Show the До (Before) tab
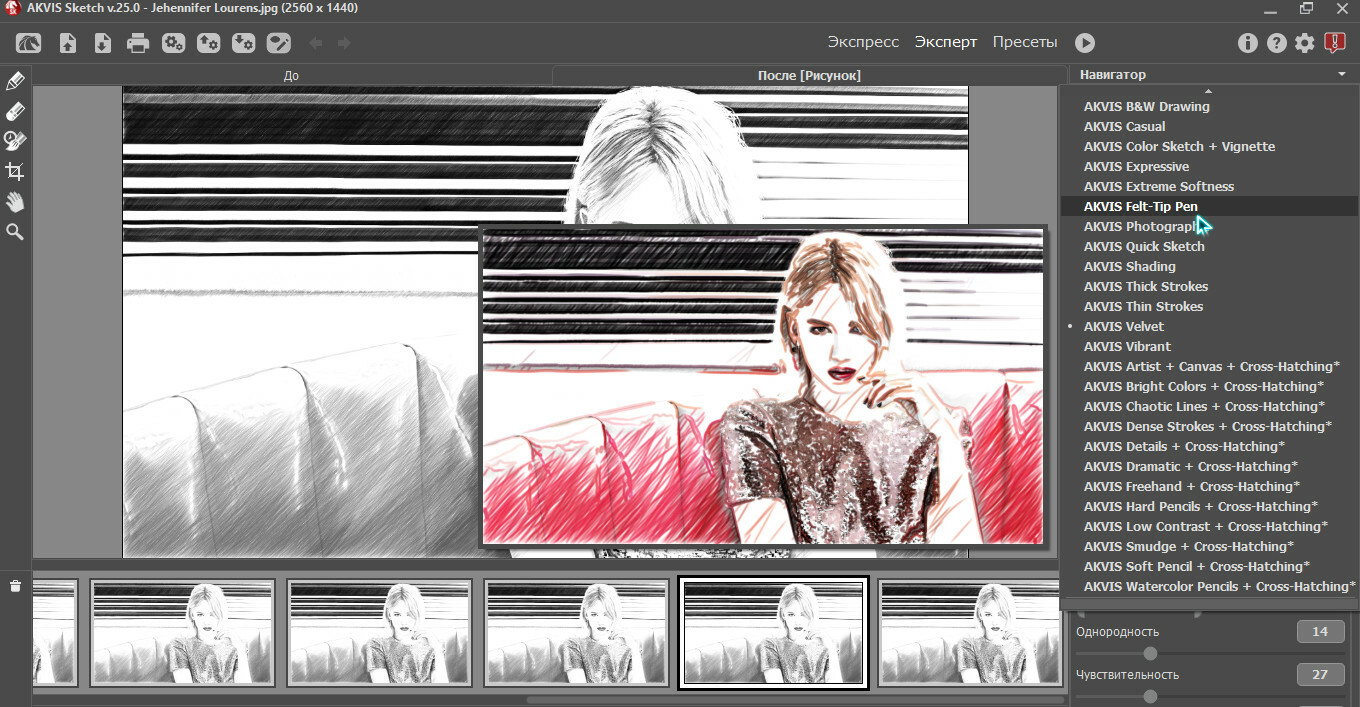Image resolution: width=1360 pixels, height=707 pixels. (291, 75)
